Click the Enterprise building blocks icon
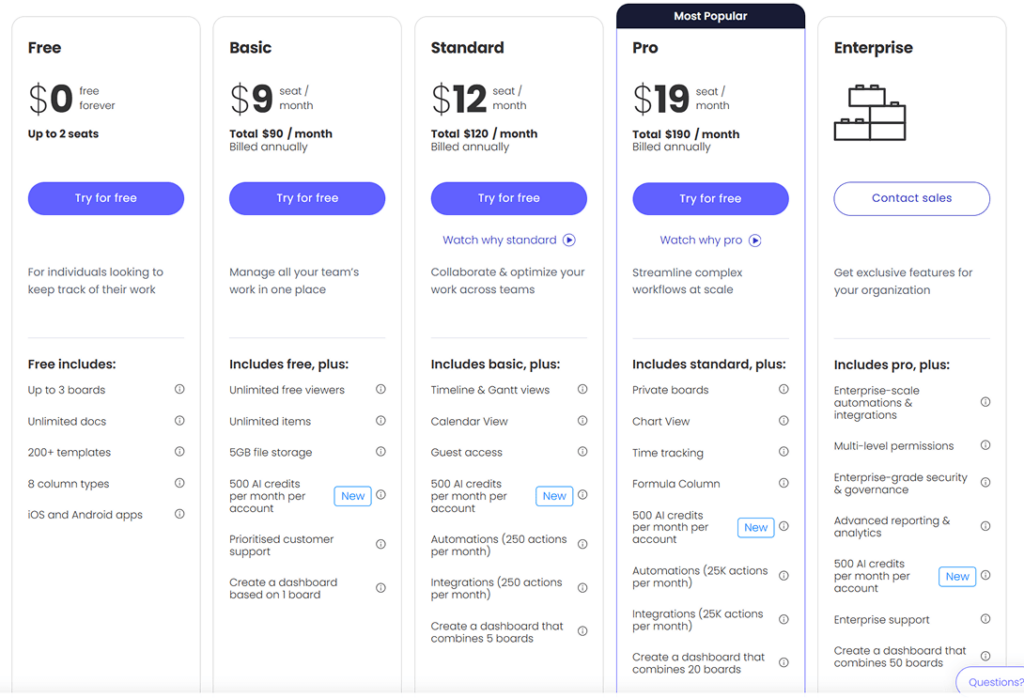Viewport: 1024px width, 698px height. pos(870,112)
